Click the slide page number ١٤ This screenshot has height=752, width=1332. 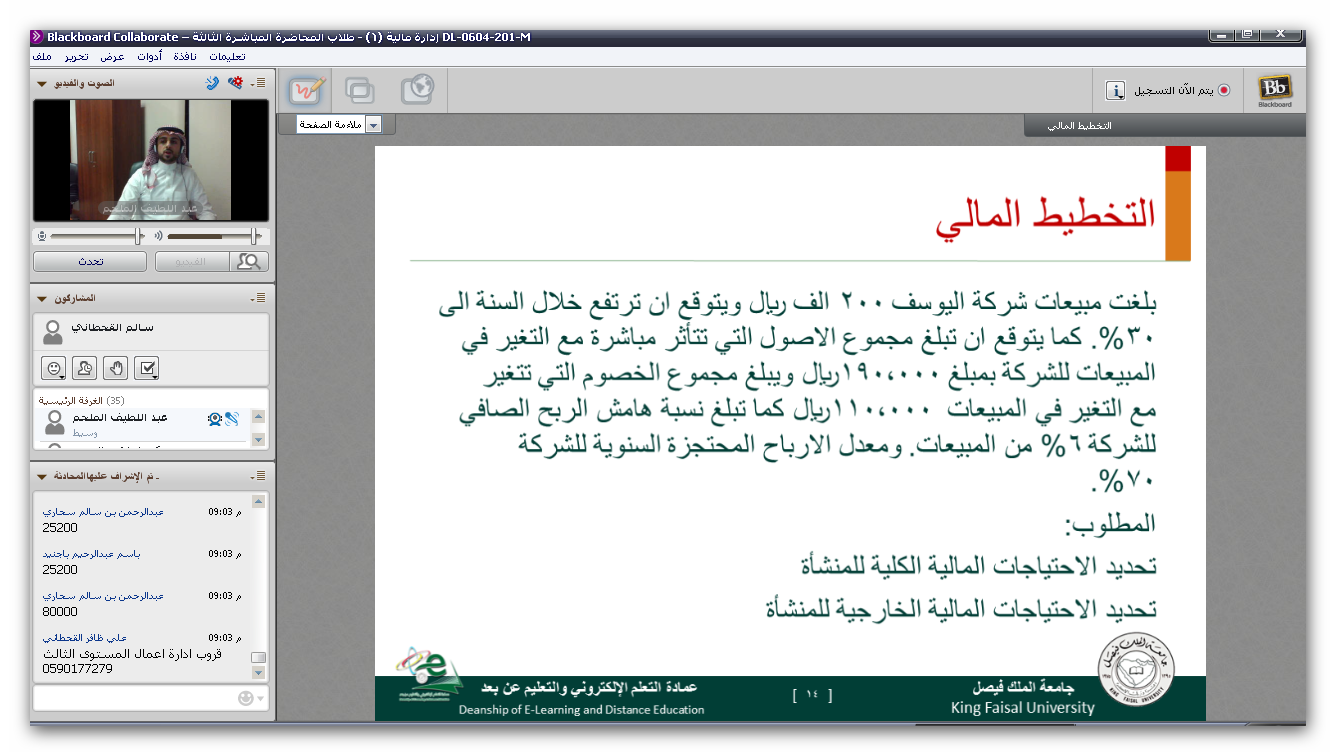click(811, 695)
